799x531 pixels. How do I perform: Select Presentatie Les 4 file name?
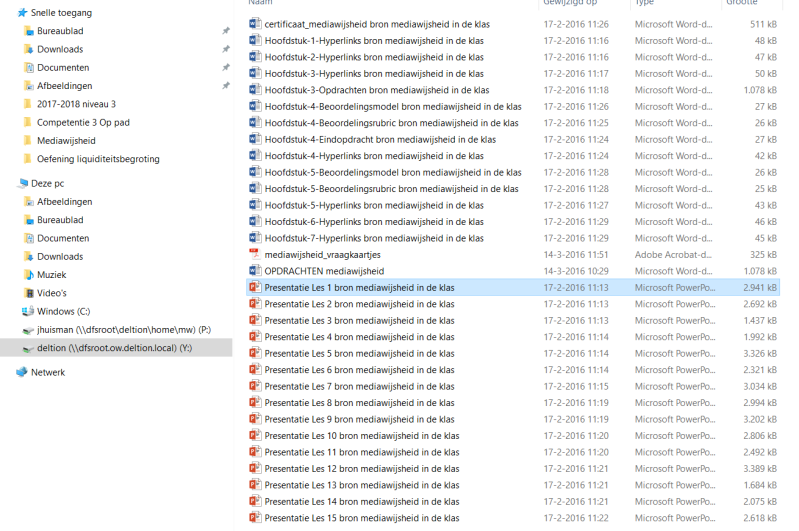359,337
